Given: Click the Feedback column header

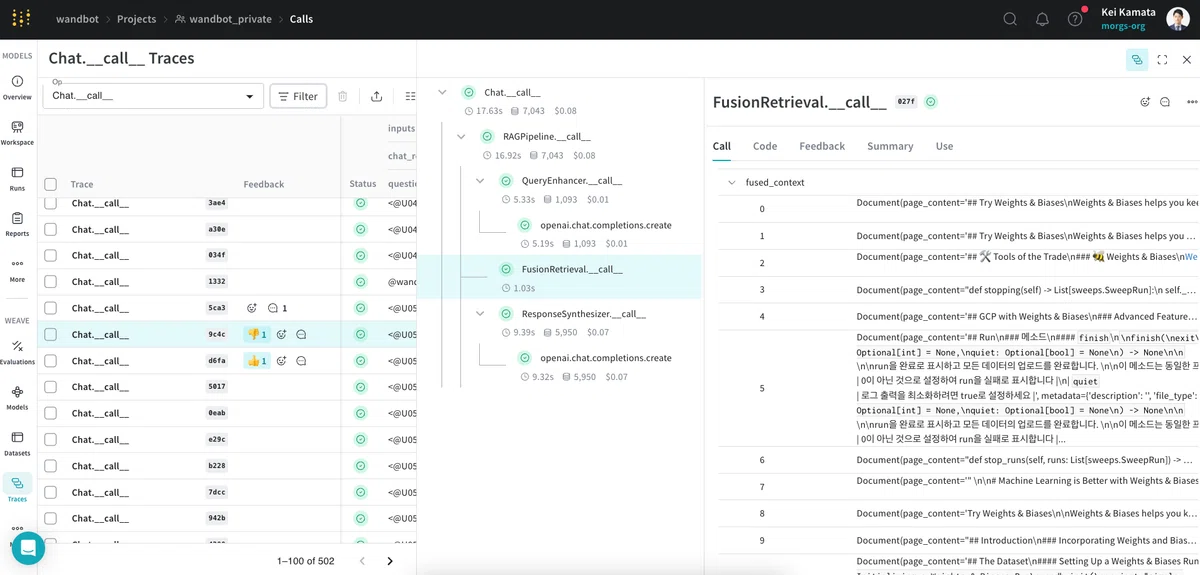Looking at the screenshot, I should pos(264,184).
